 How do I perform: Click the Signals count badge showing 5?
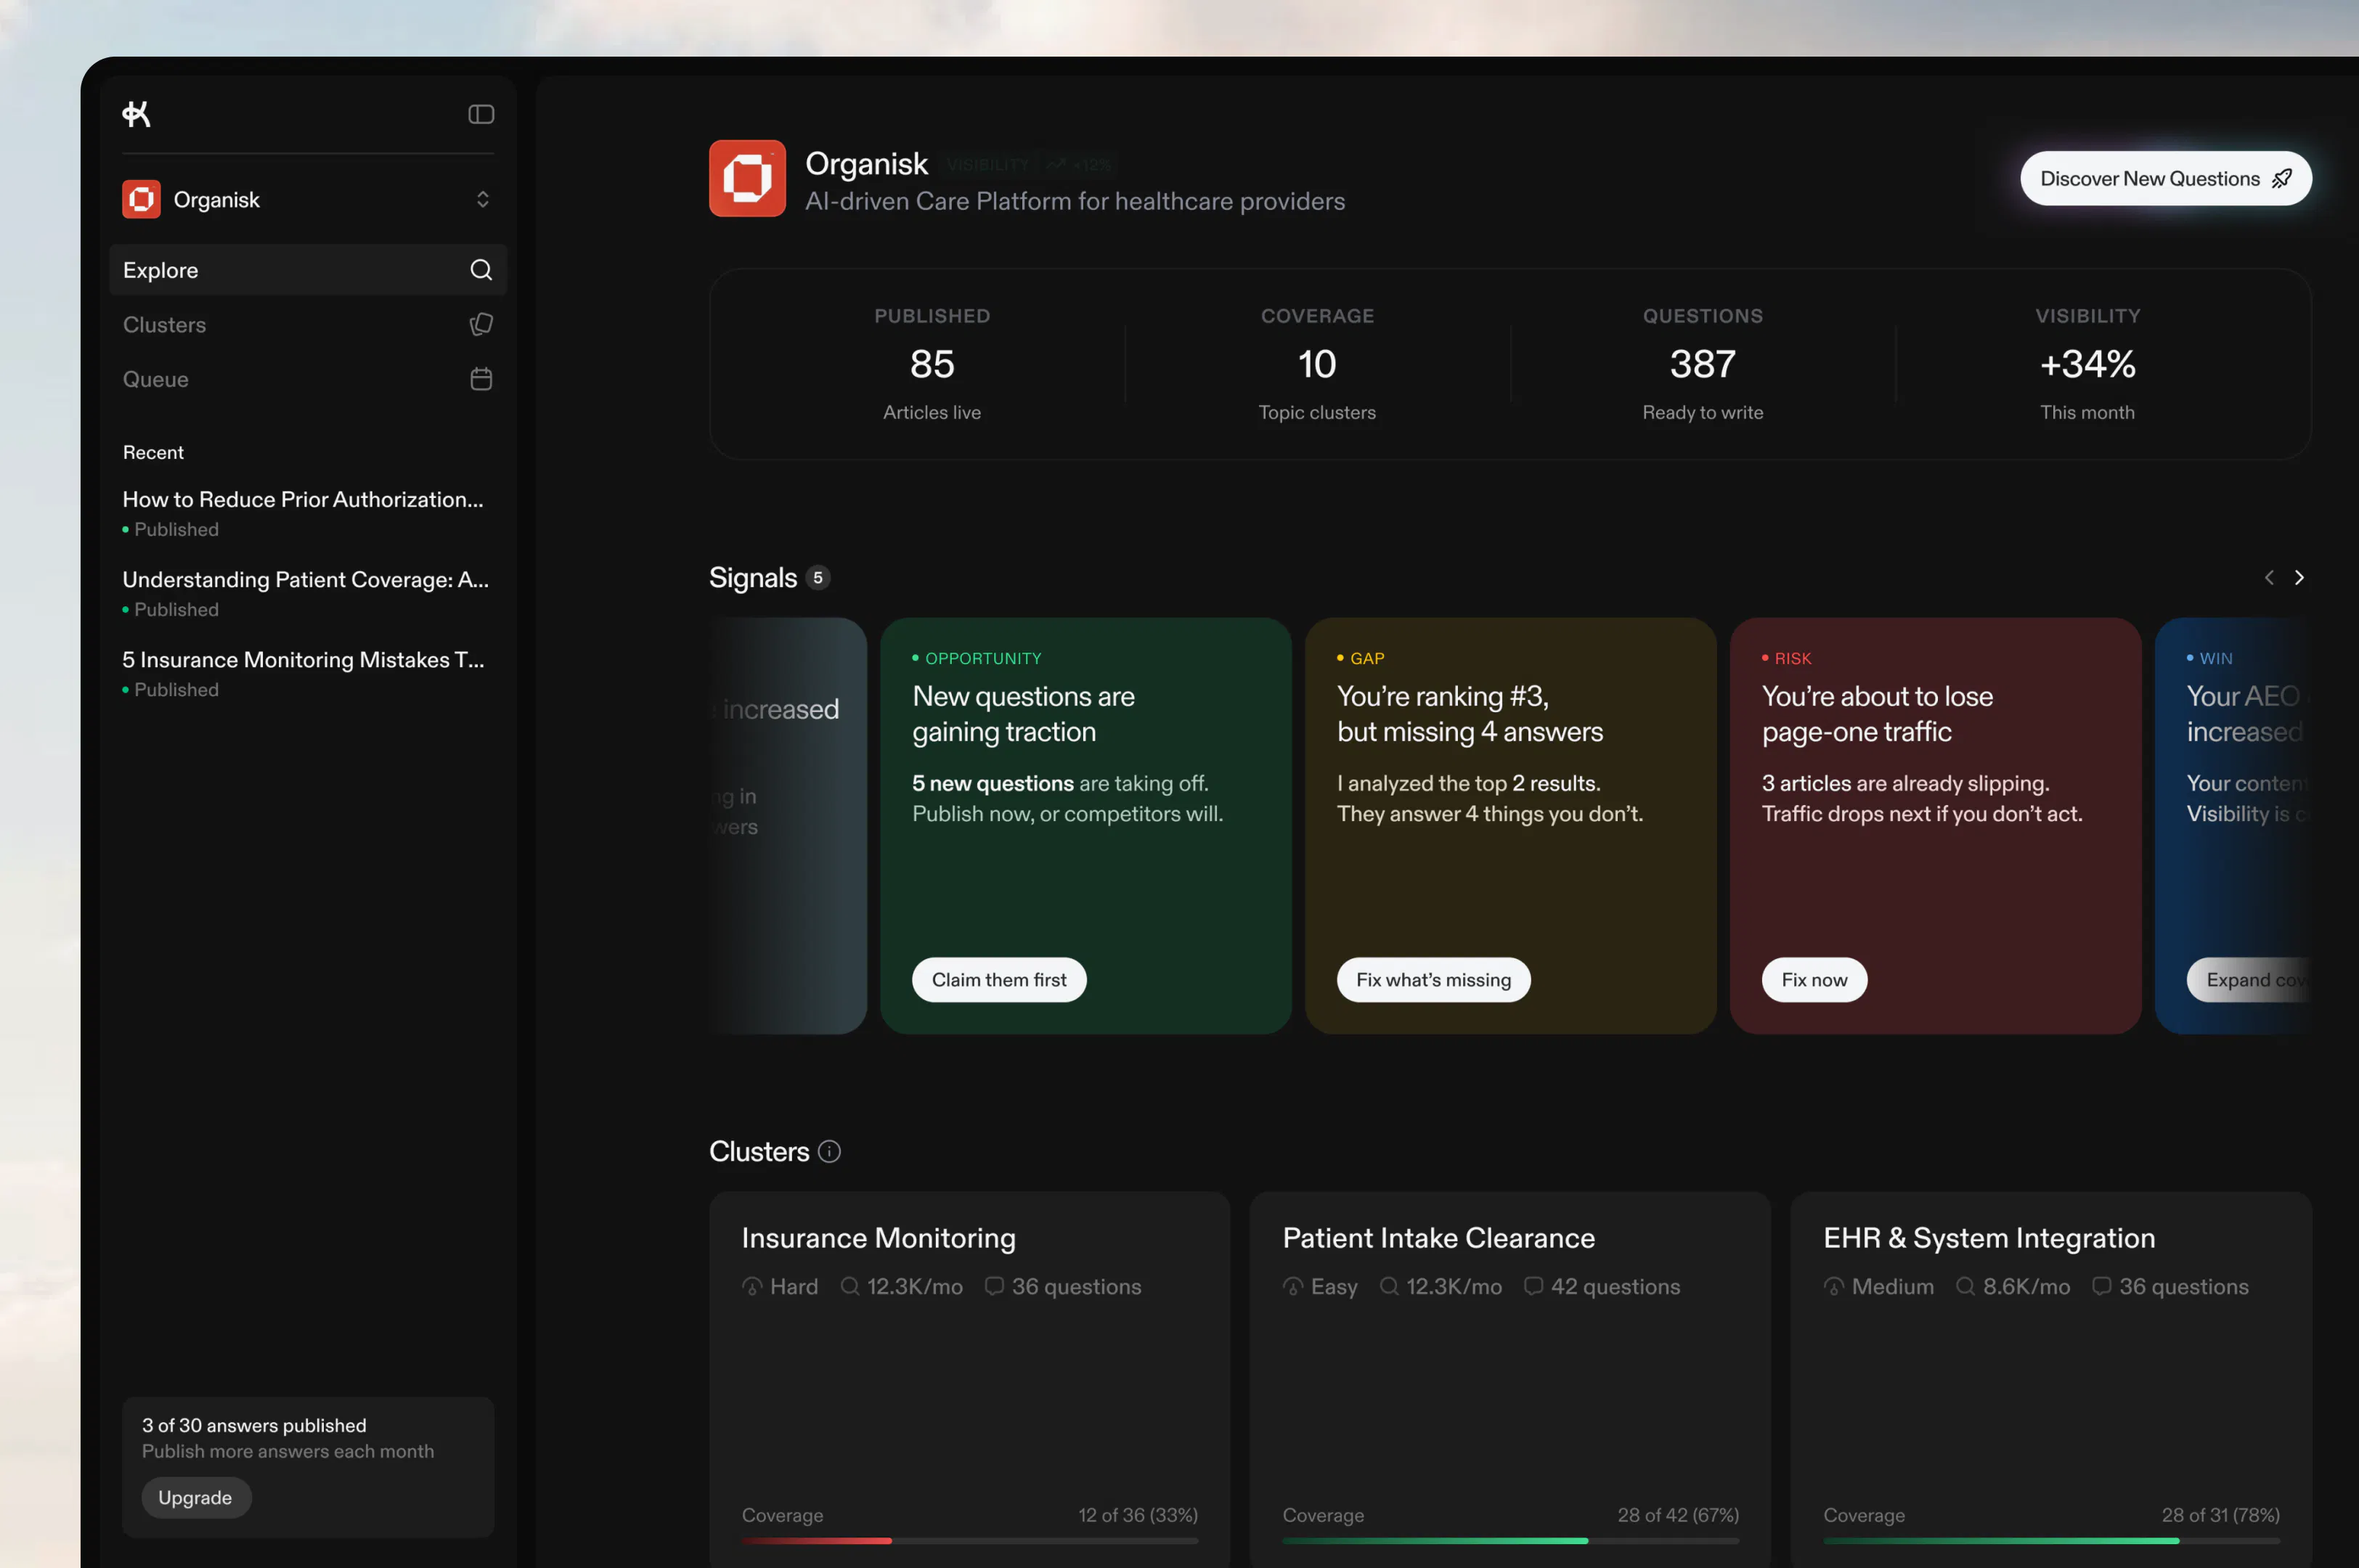[818, 577]
